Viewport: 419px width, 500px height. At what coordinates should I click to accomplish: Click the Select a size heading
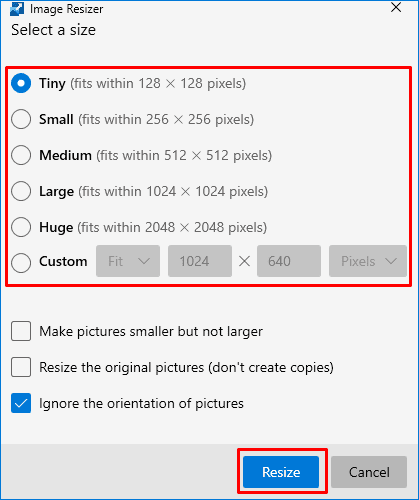point(54,30)
